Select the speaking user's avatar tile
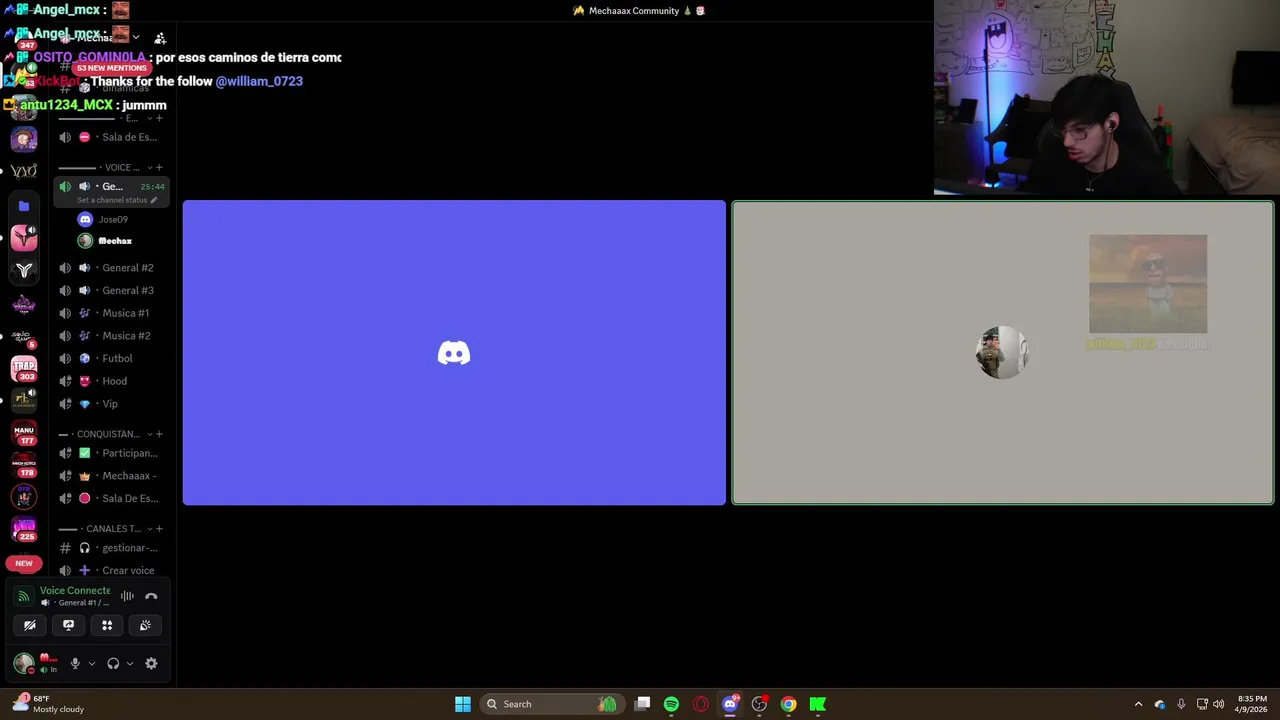 pos(1002,353)
